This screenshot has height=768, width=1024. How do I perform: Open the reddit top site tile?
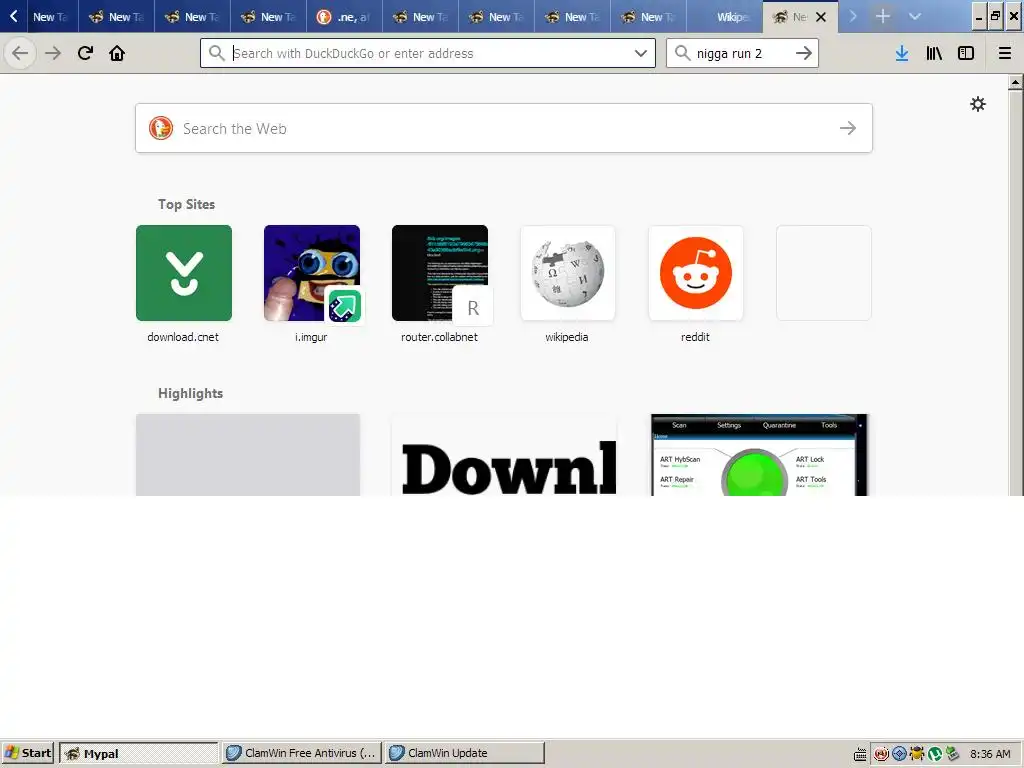696,273
